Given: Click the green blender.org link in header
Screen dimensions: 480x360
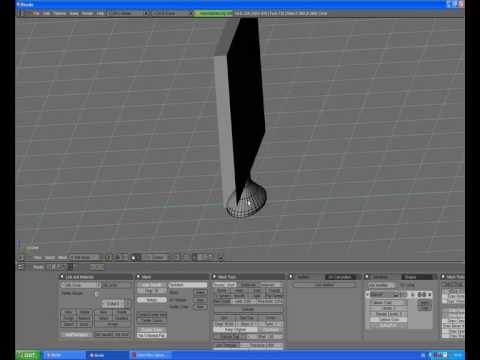Looking at the screenshot, I should [213, 14].
